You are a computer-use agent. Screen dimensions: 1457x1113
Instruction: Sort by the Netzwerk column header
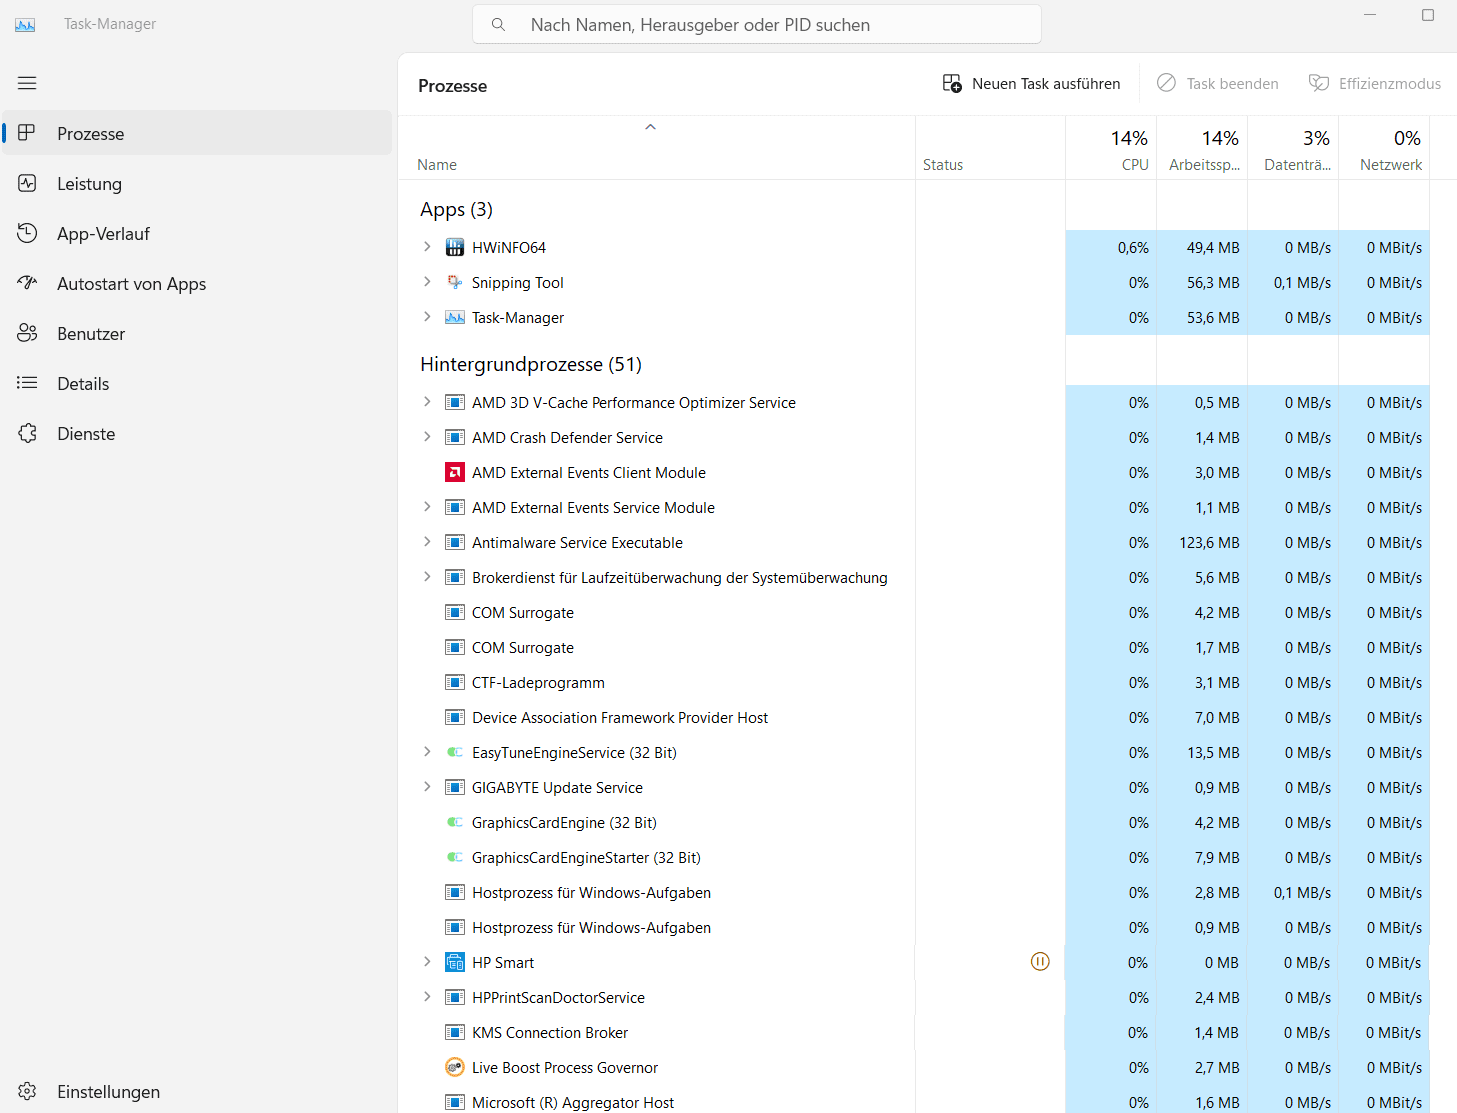[1384, 148]
